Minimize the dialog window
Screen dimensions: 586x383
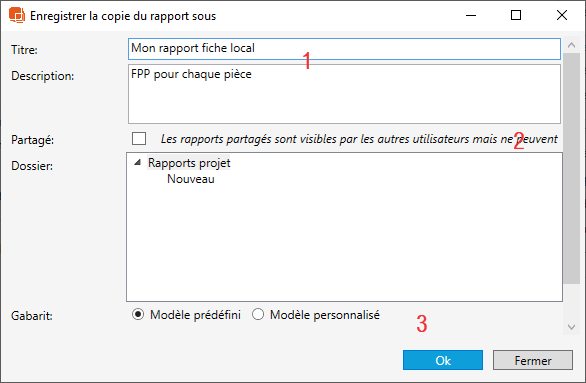tap(471, 15)
